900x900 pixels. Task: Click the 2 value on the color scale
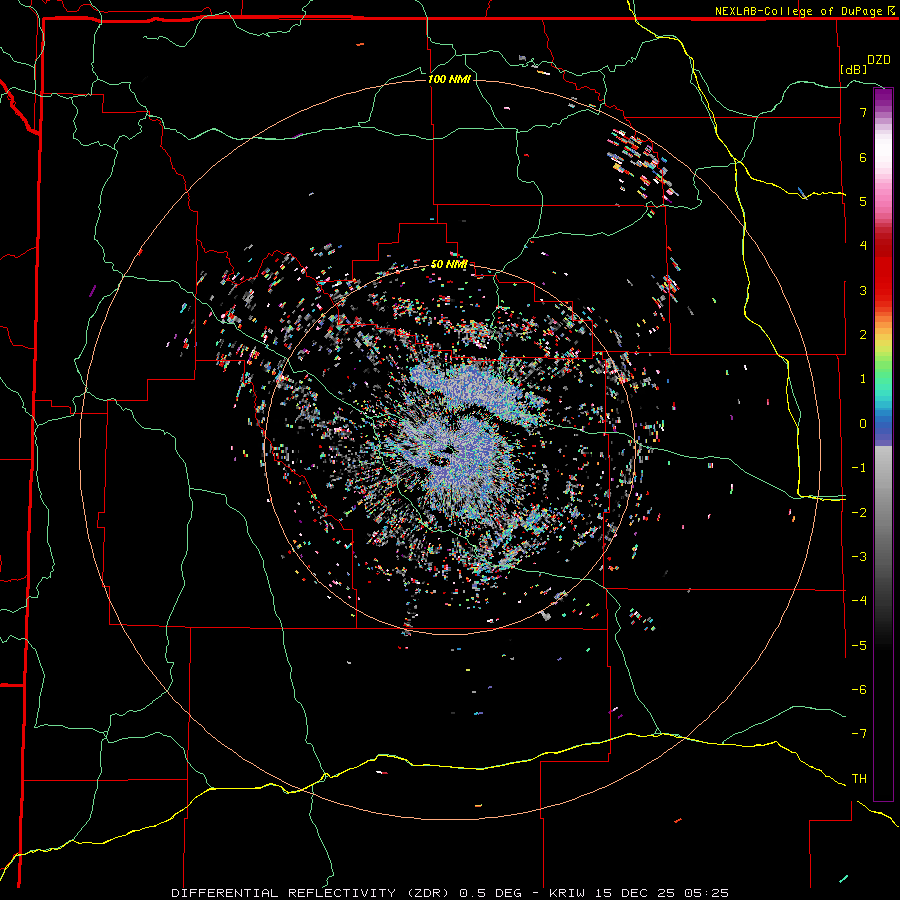pos(863,335)
